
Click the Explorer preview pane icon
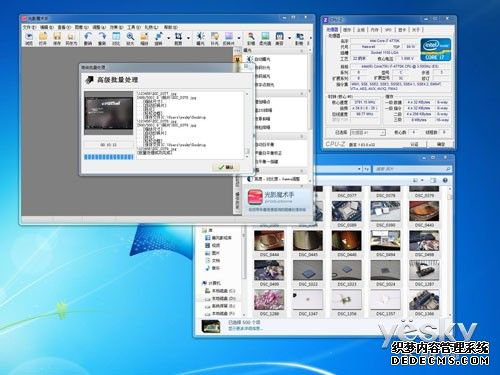coord(433,180)
